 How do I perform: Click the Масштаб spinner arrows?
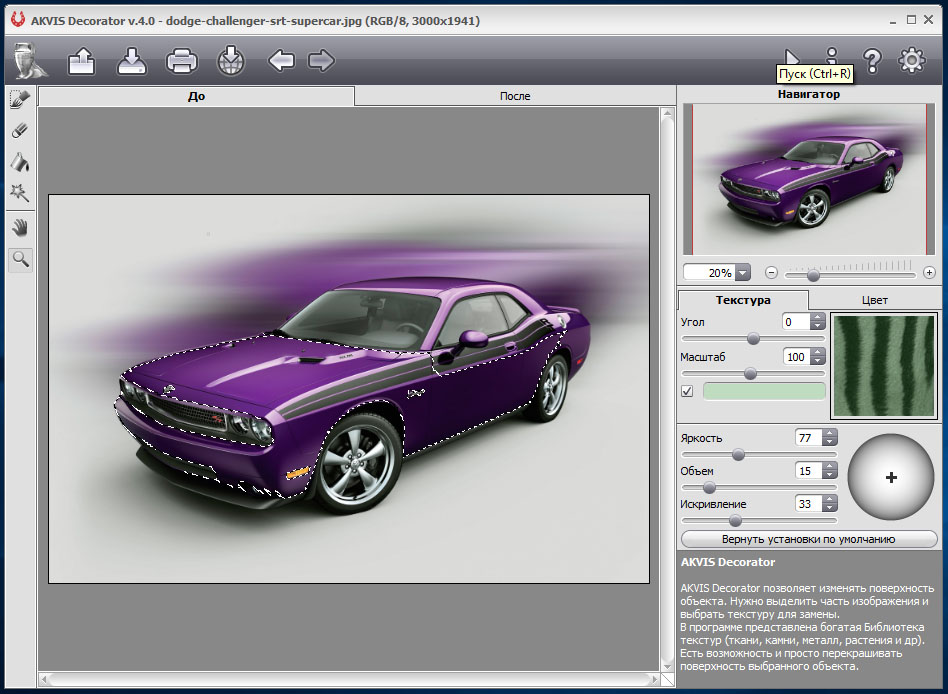817,357
